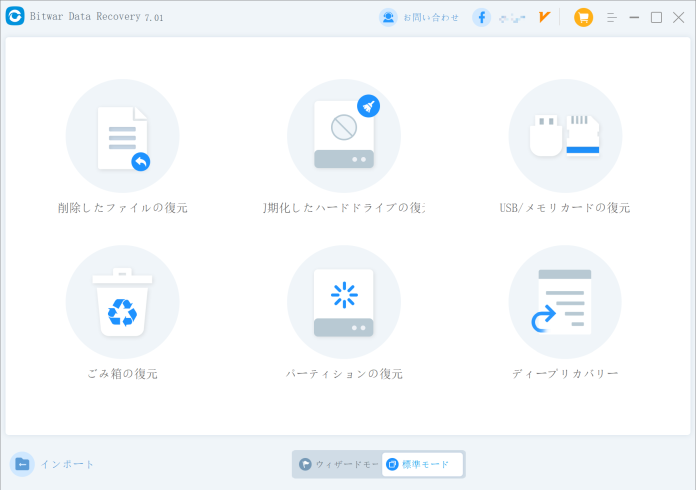Select standard mode (標準モード)

(422, 464)
